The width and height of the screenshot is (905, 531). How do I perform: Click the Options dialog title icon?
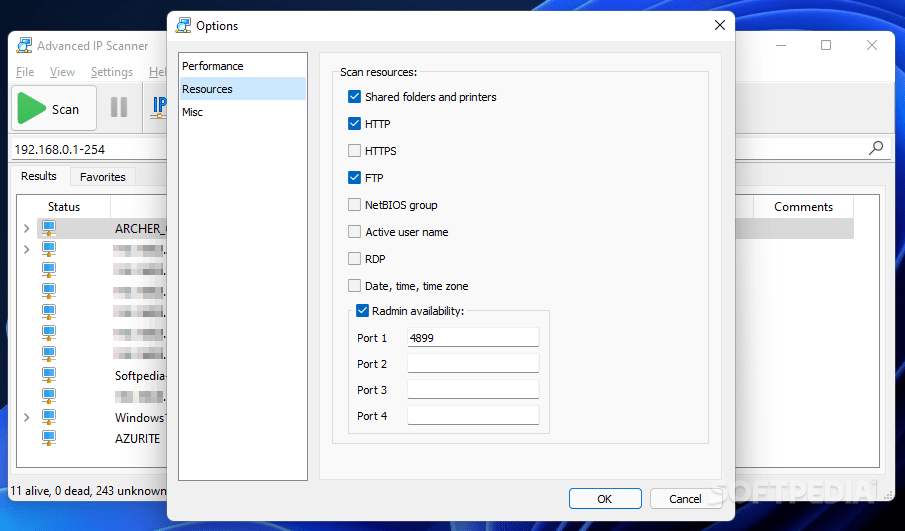click(184, 25)
